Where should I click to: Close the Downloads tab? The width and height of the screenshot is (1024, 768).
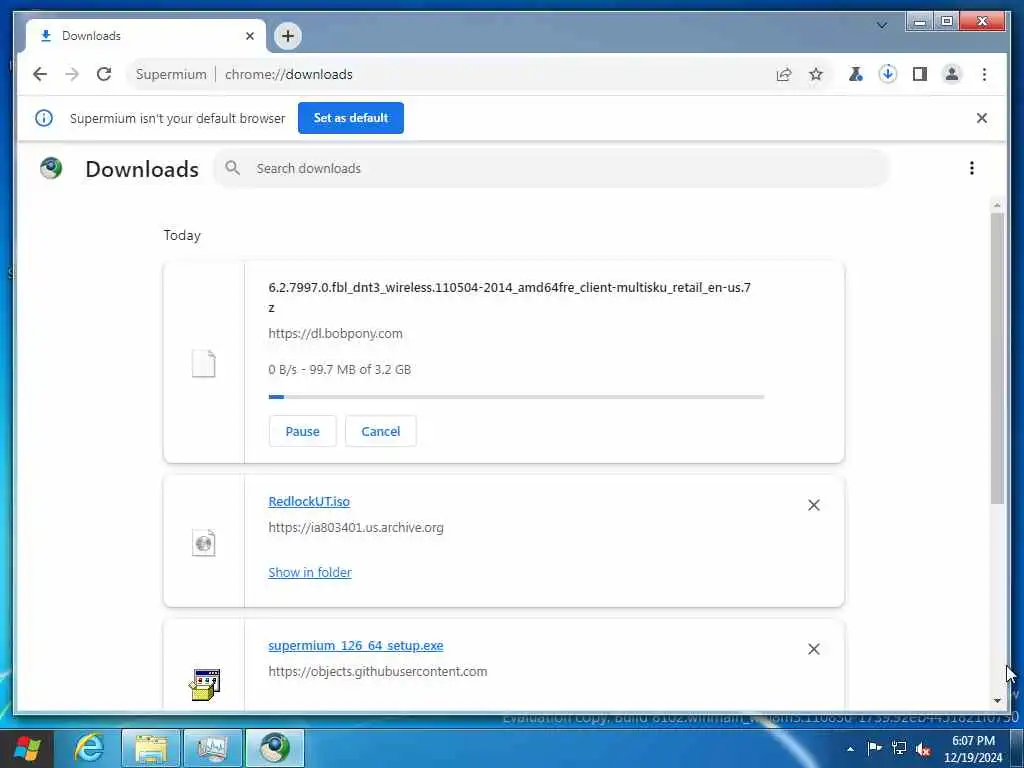pyautogui.click(x=249, y=36)
